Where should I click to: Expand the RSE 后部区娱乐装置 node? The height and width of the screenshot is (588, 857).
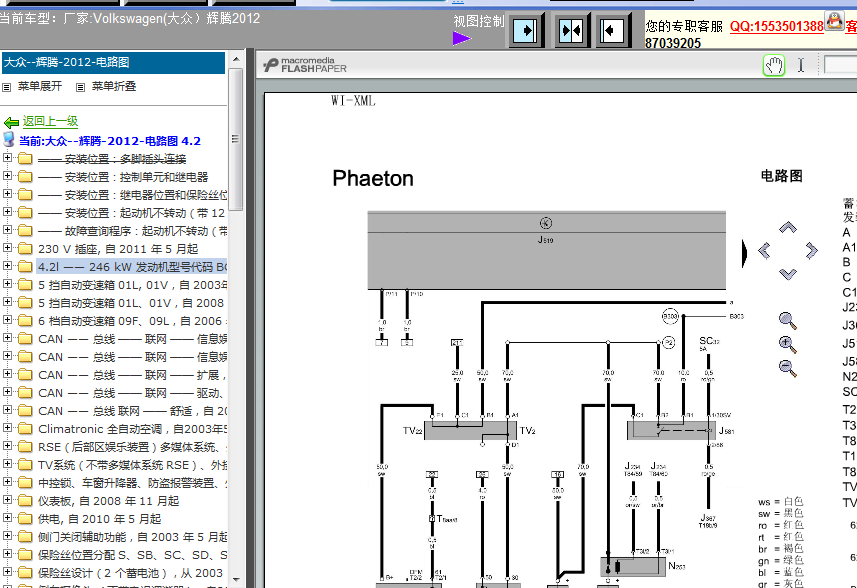(7, 446)
